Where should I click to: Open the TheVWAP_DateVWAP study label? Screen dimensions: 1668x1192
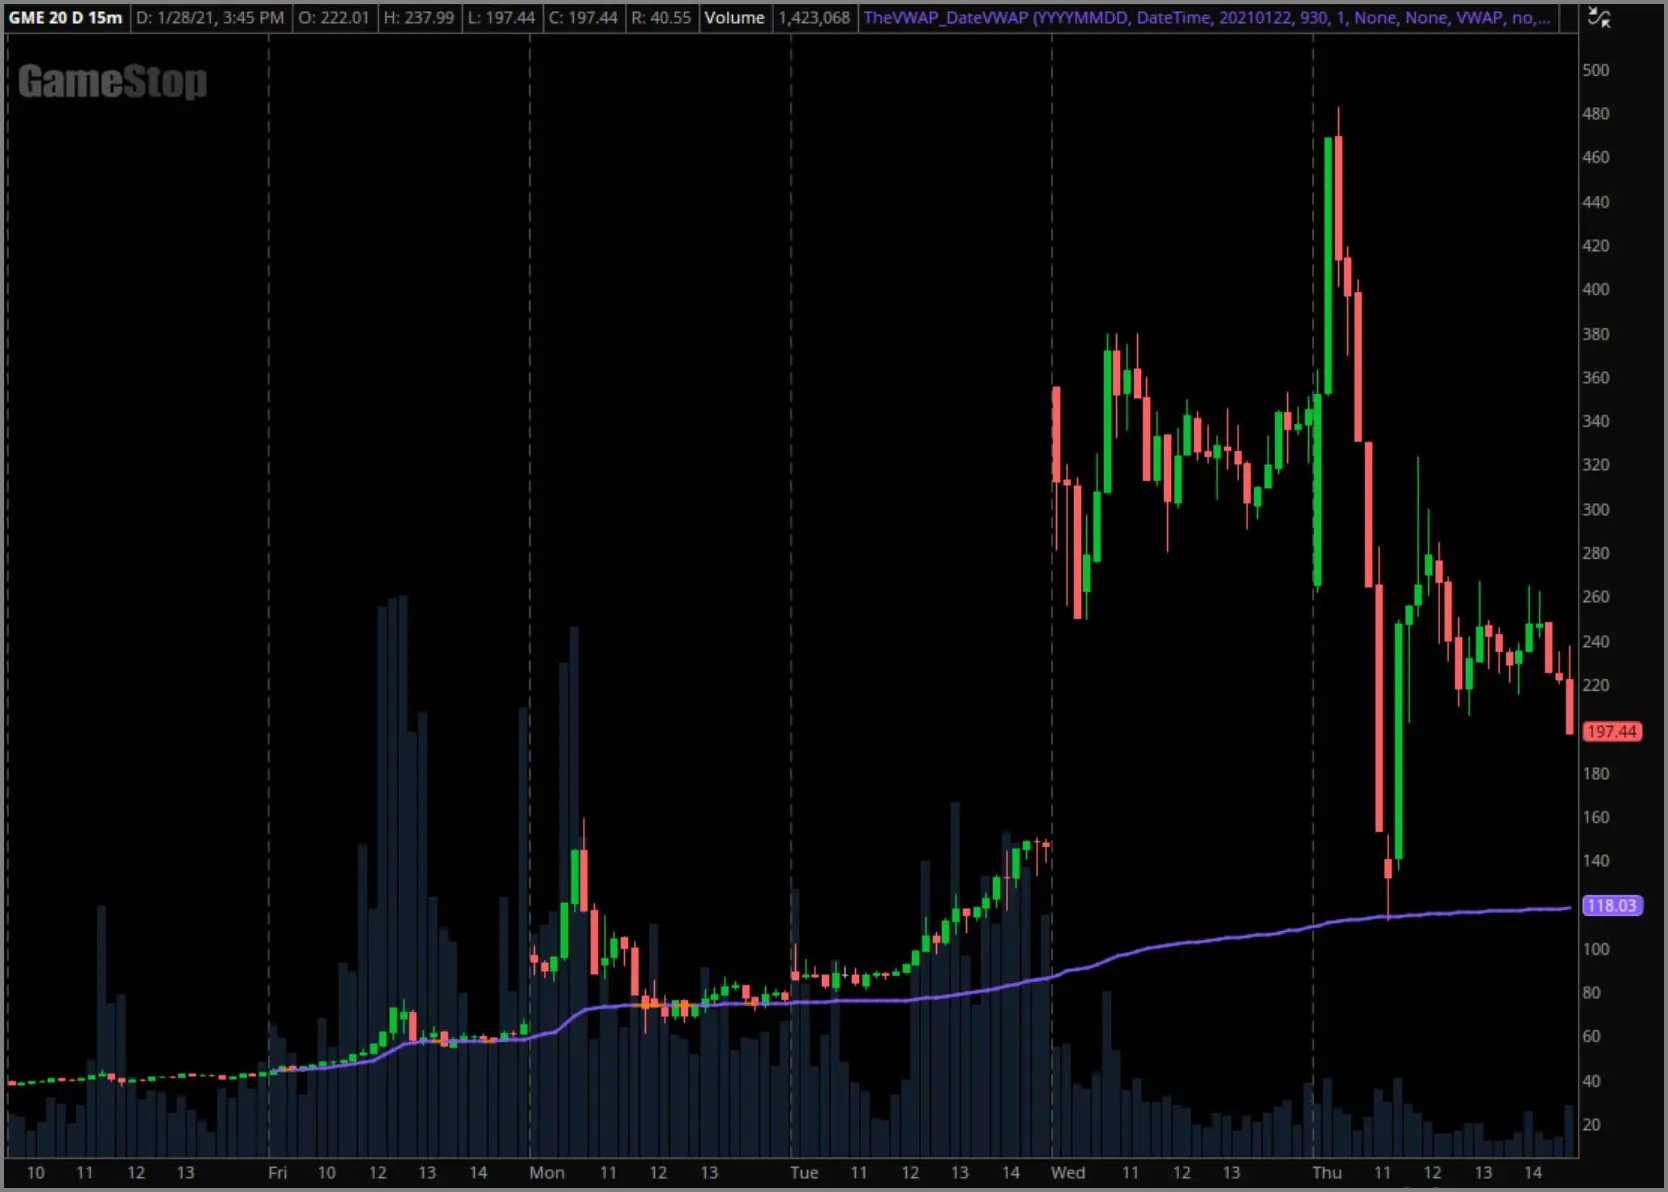click(1207, 18)
